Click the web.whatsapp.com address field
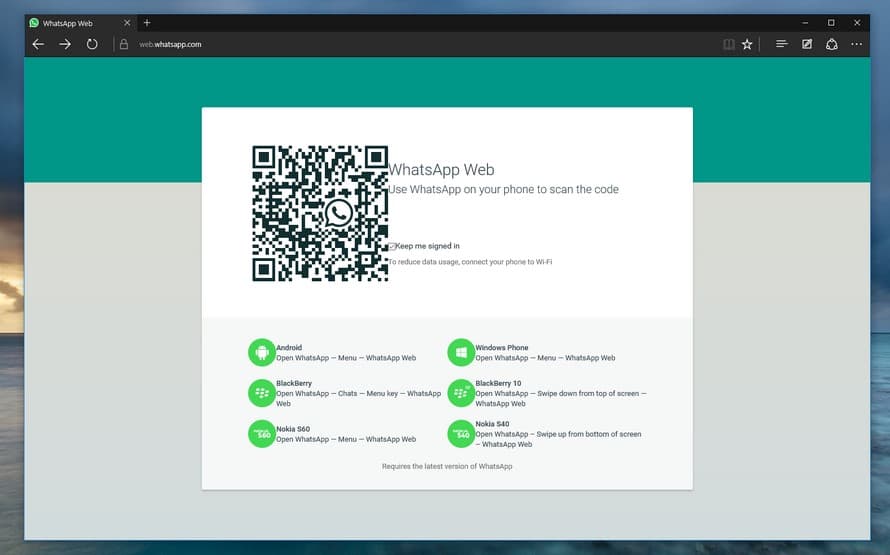Viewport: 890px width, 555px height. click(170, 44)
